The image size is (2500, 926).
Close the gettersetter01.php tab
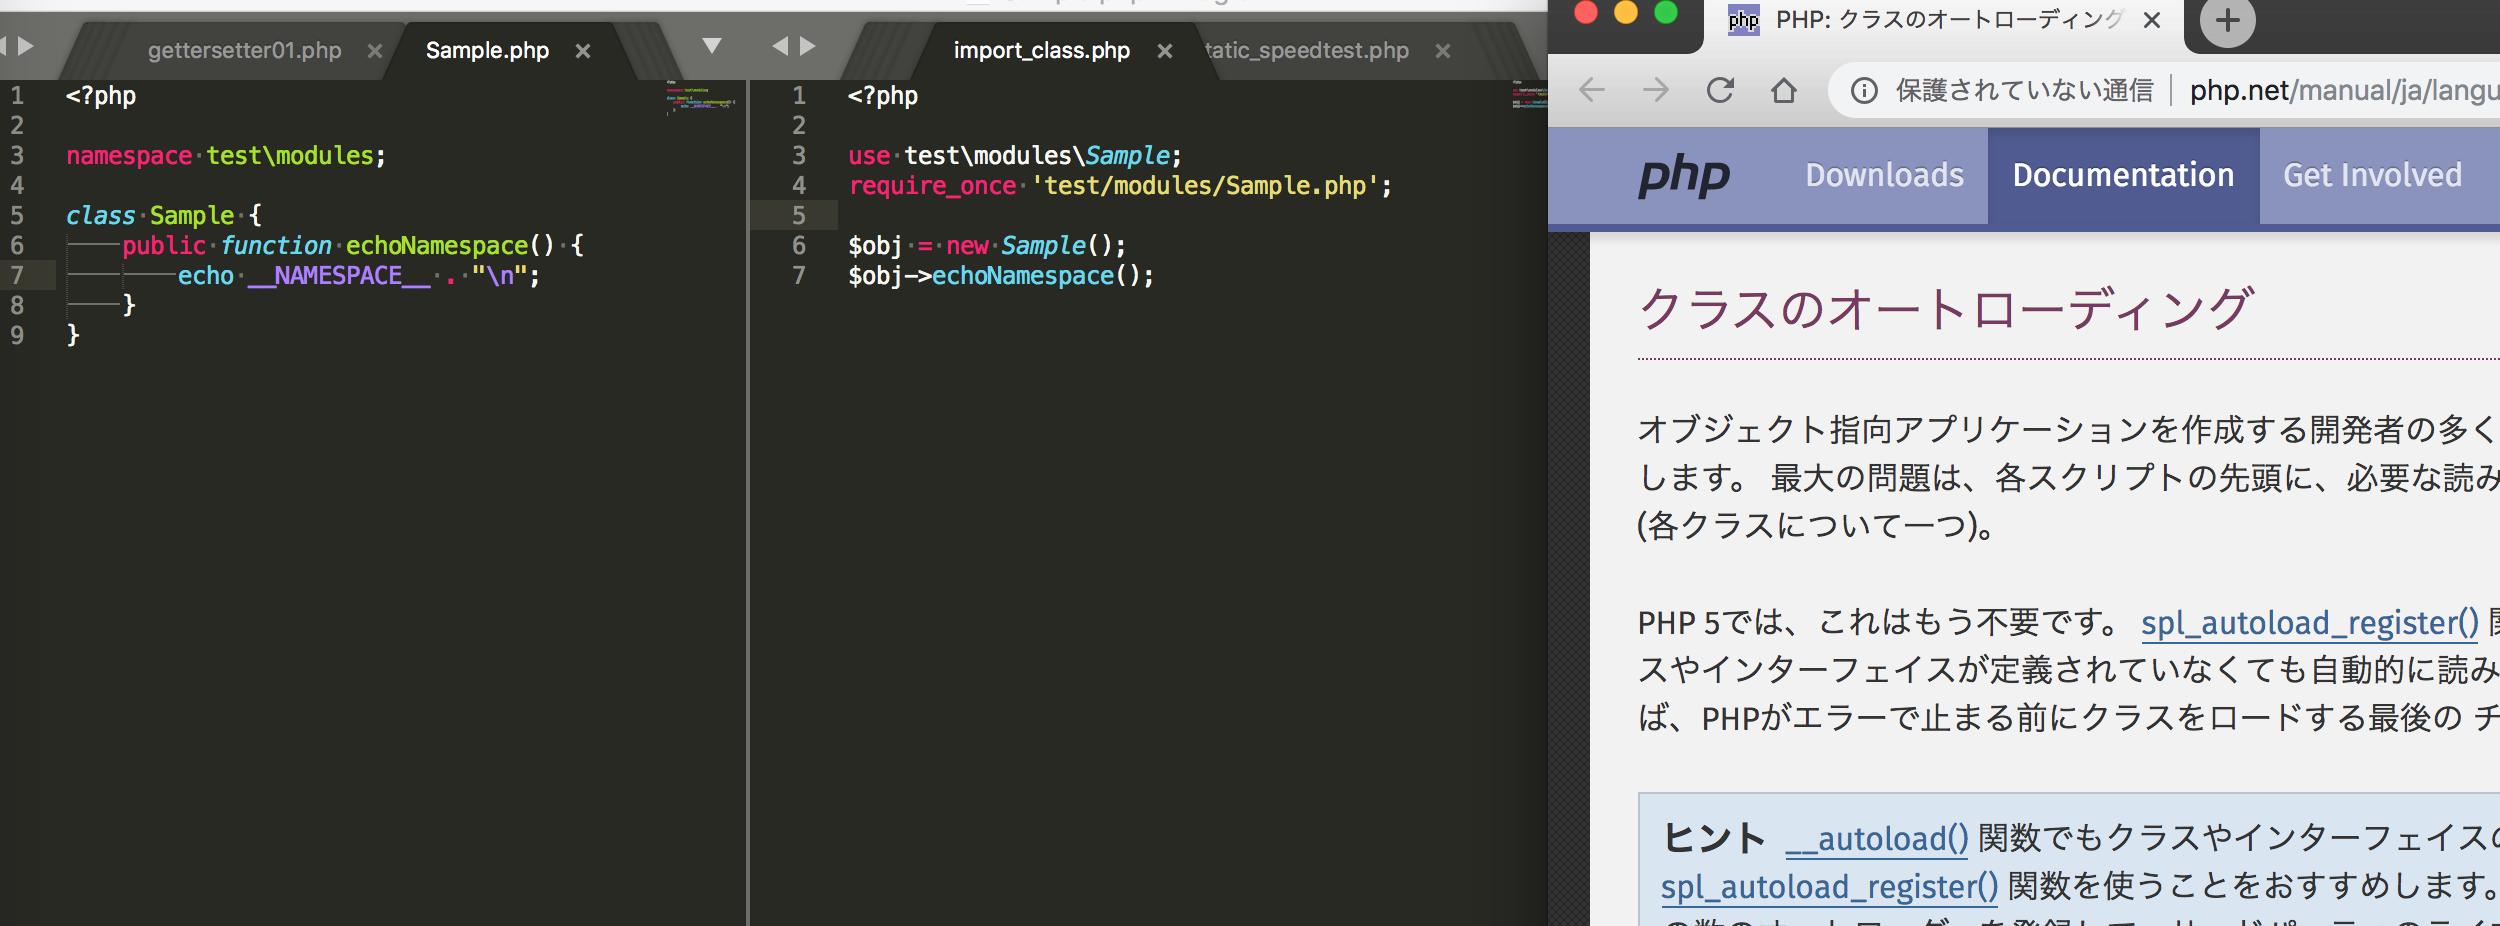(375, 51)
